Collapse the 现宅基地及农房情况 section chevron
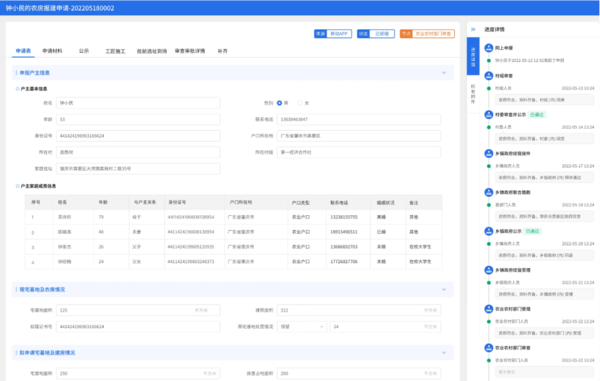 coord(444,290)
